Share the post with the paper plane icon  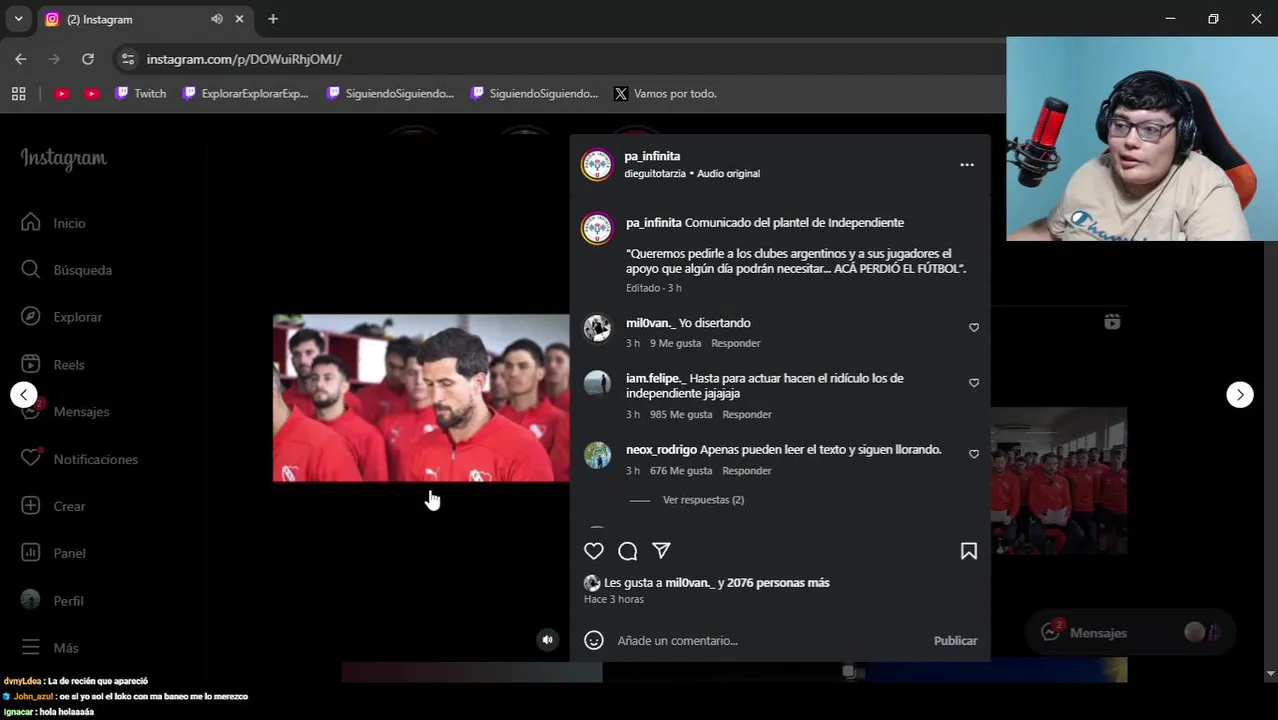pos(661,551)
